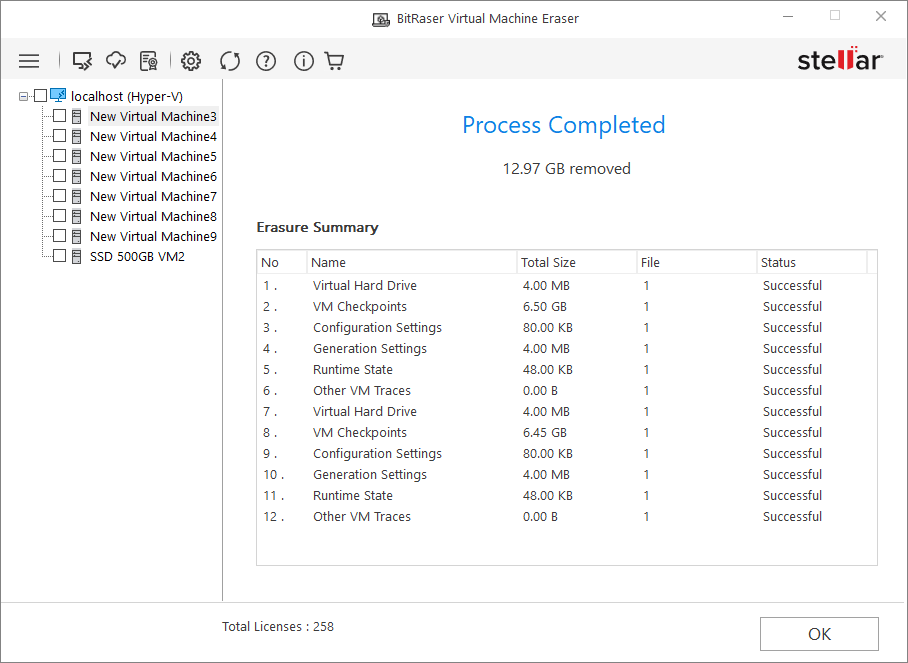
Task: Tick the localhost (Hyper-V) checkbox
Action: coord(41,96)
